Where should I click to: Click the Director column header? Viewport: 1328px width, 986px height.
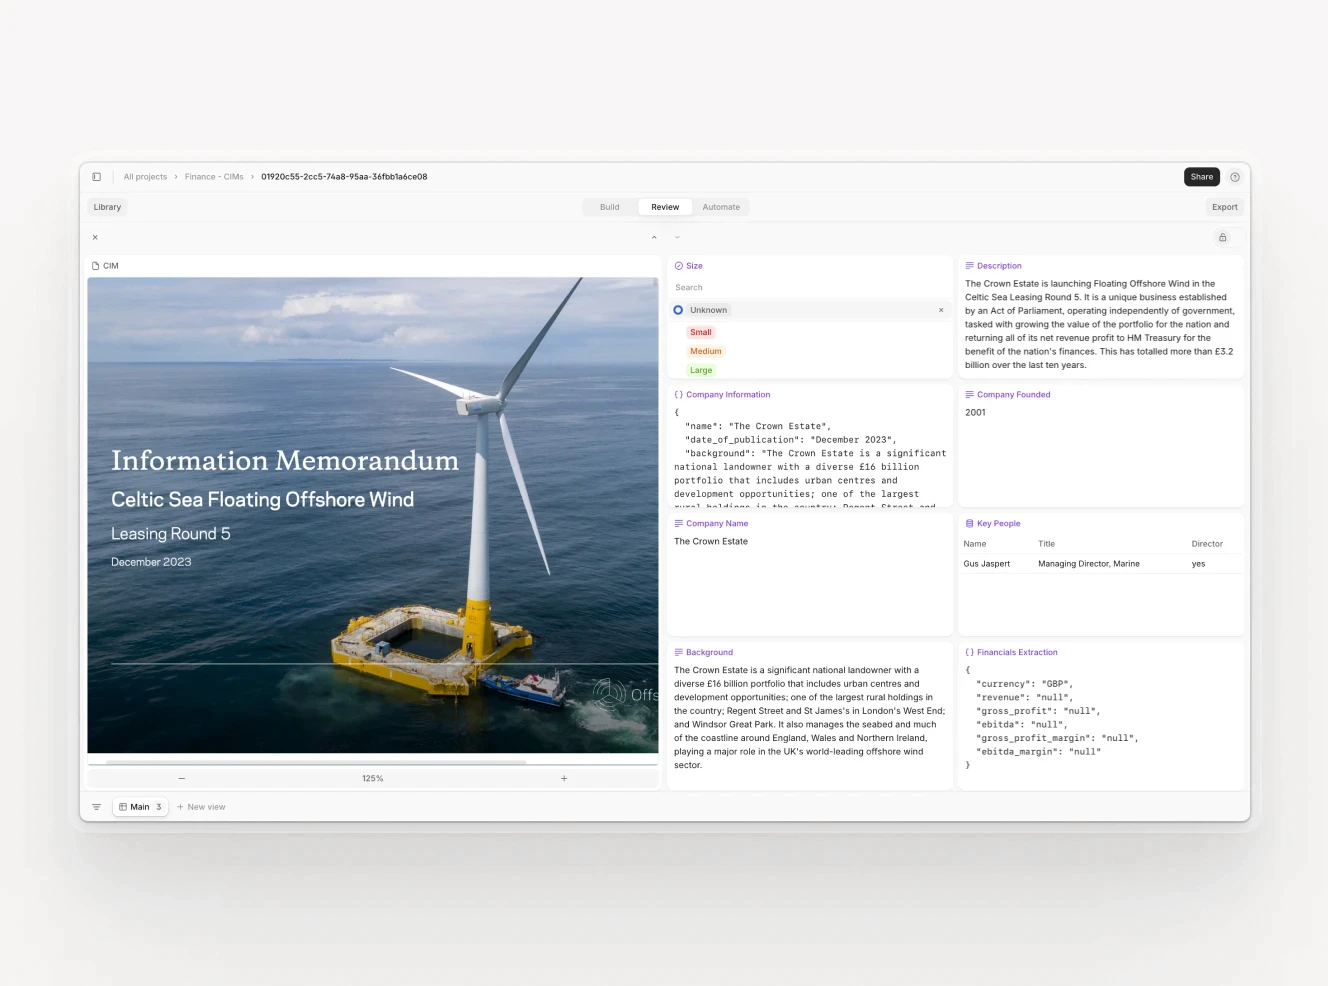coord(1207,544)
